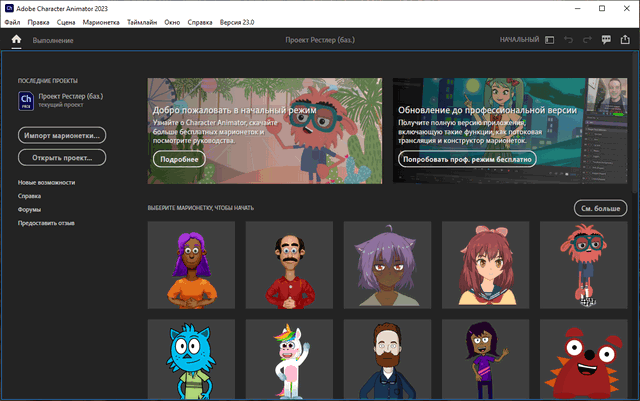This screenshot has width=640, height=401.
Task: Click the Adobe Character Animator title bar icon
Action: (x=8, y=7)
